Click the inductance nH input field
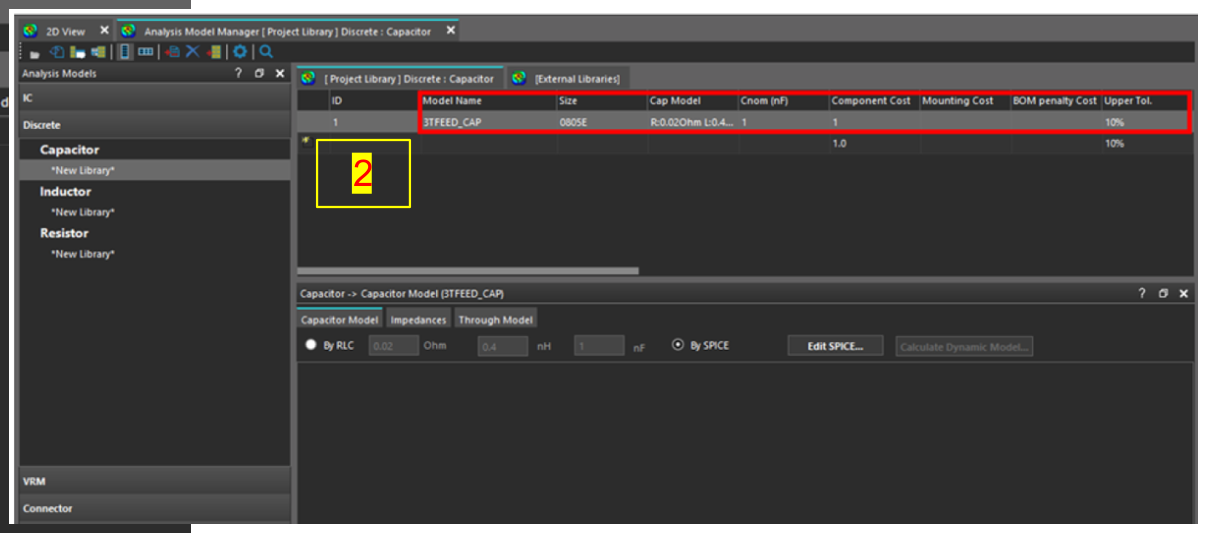The height and width of the screenshot is (533, 1207). [502, 346]
